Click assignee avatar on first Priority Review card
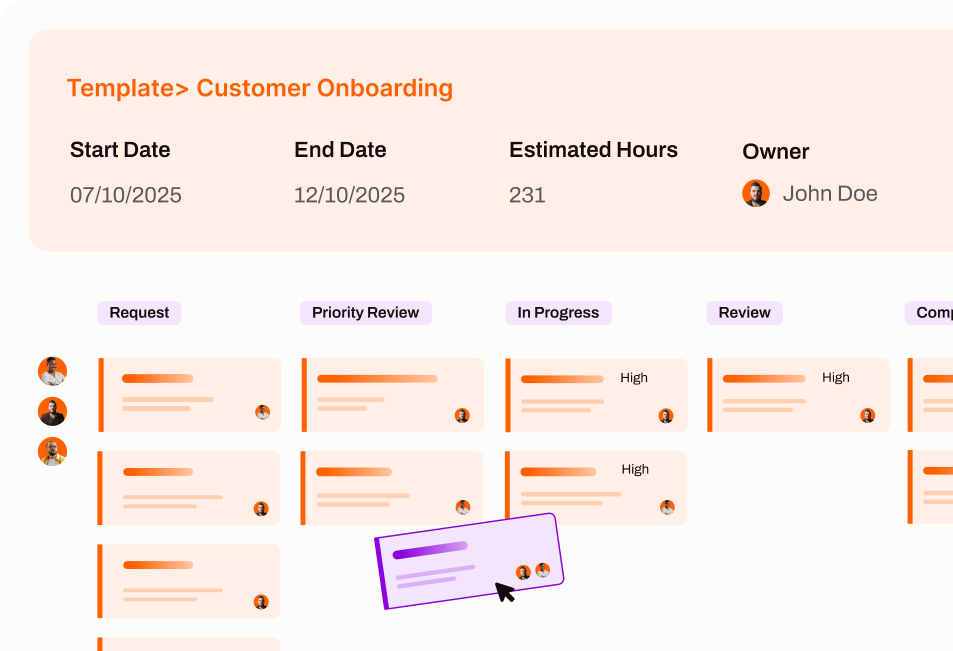 click(x=462, y=415)
